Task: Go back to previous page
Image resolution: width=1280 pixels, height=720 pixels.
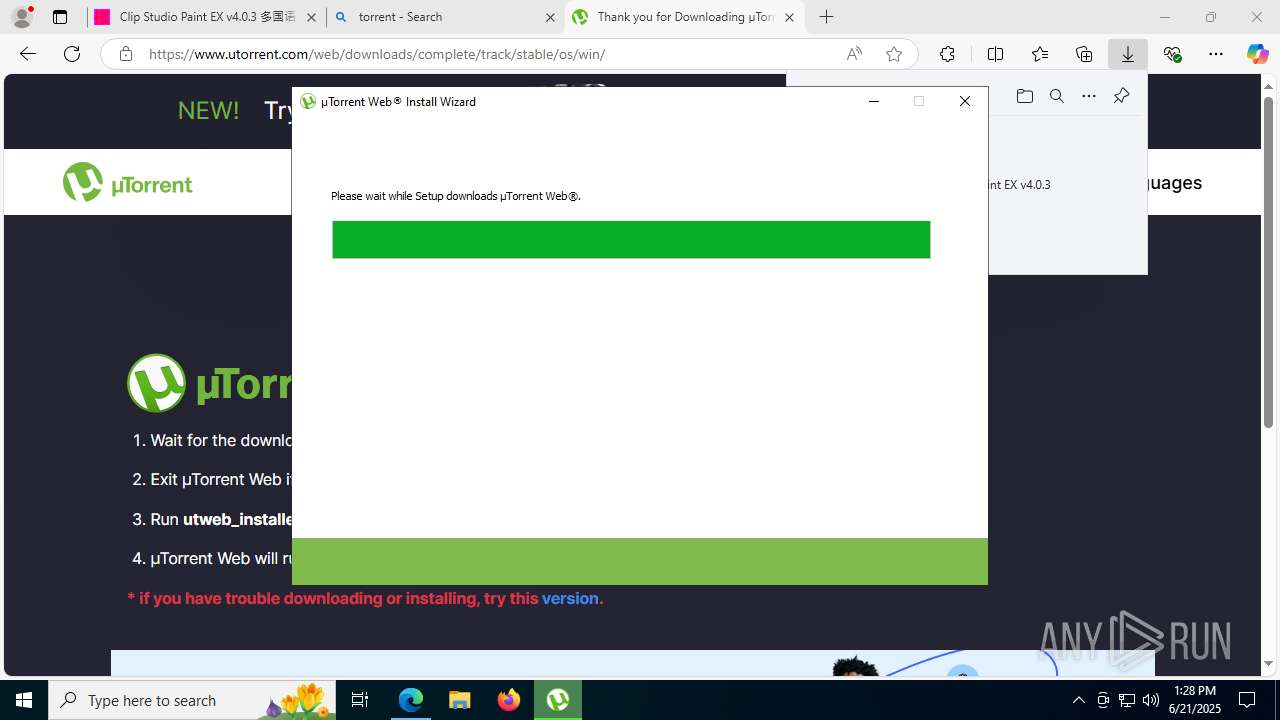Action: click(28, 54)
